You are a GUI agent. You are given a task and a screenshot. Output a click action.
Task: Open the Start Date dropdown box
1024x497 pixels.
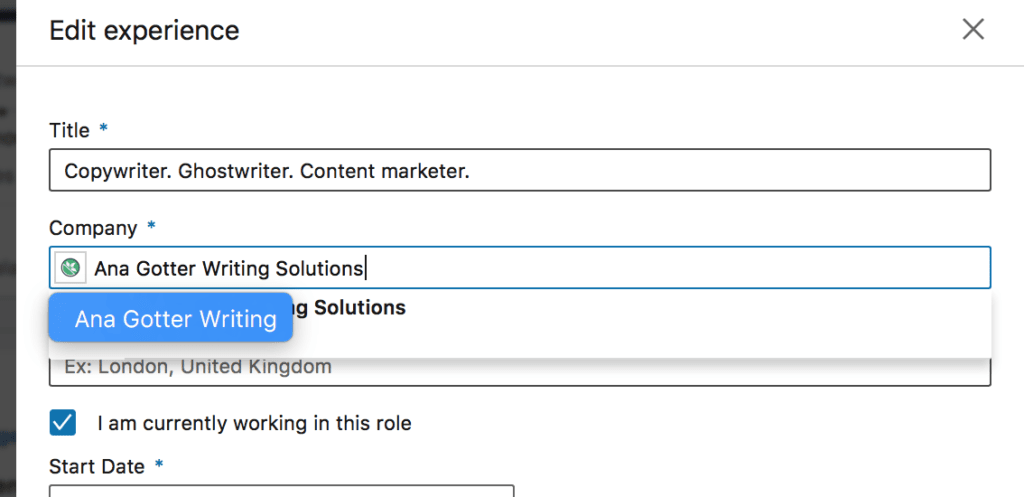click(x=281, y=490)
